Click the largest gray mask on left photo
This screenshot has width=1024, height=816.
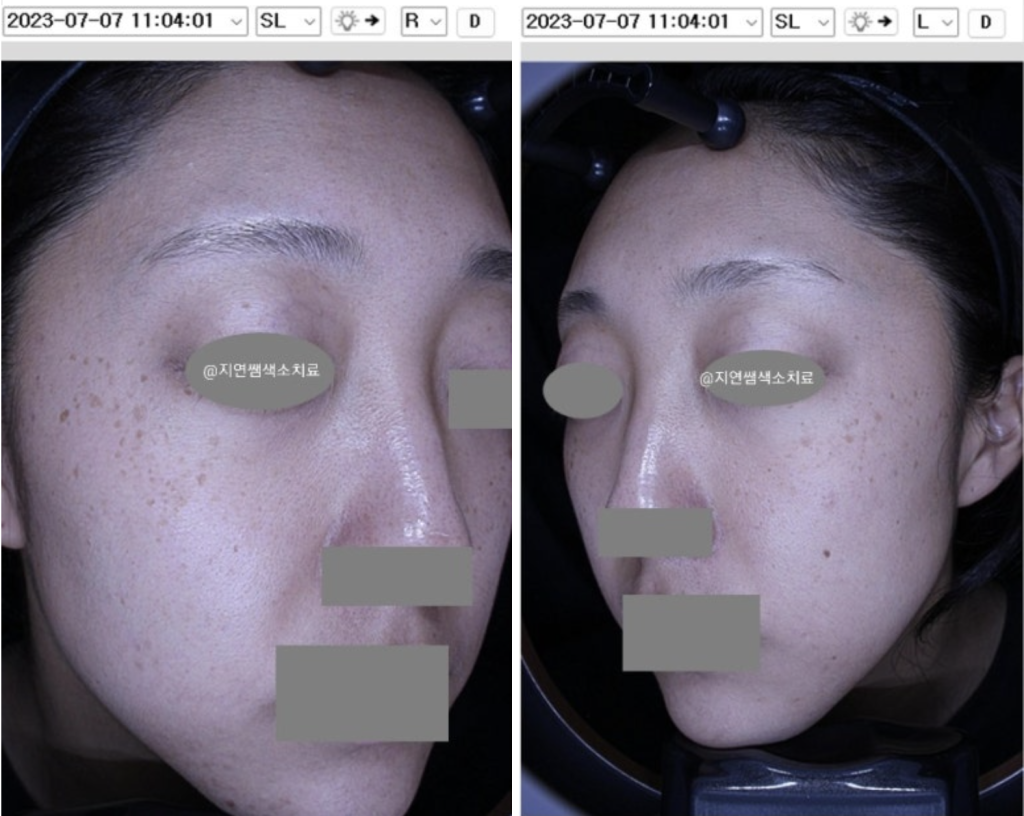pyautogui.click(x=362, y=693)
